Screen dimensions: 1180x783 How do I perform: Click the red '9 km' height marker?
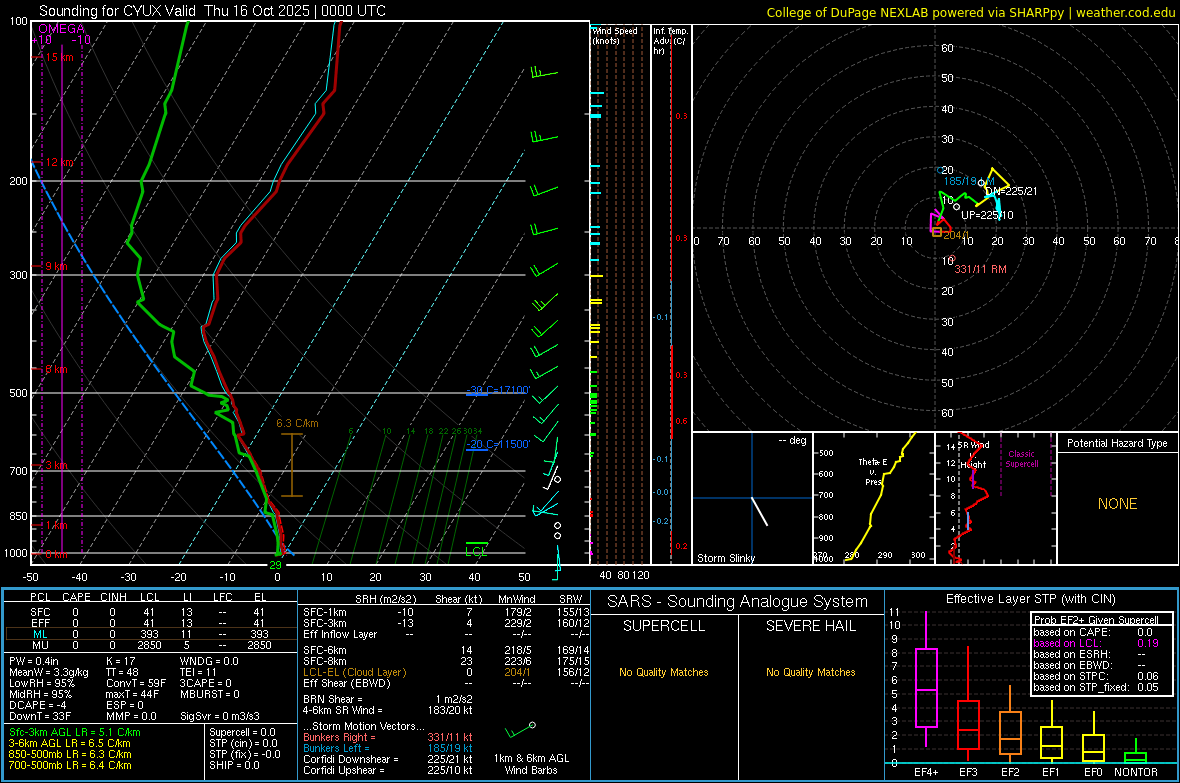[56, 267]
